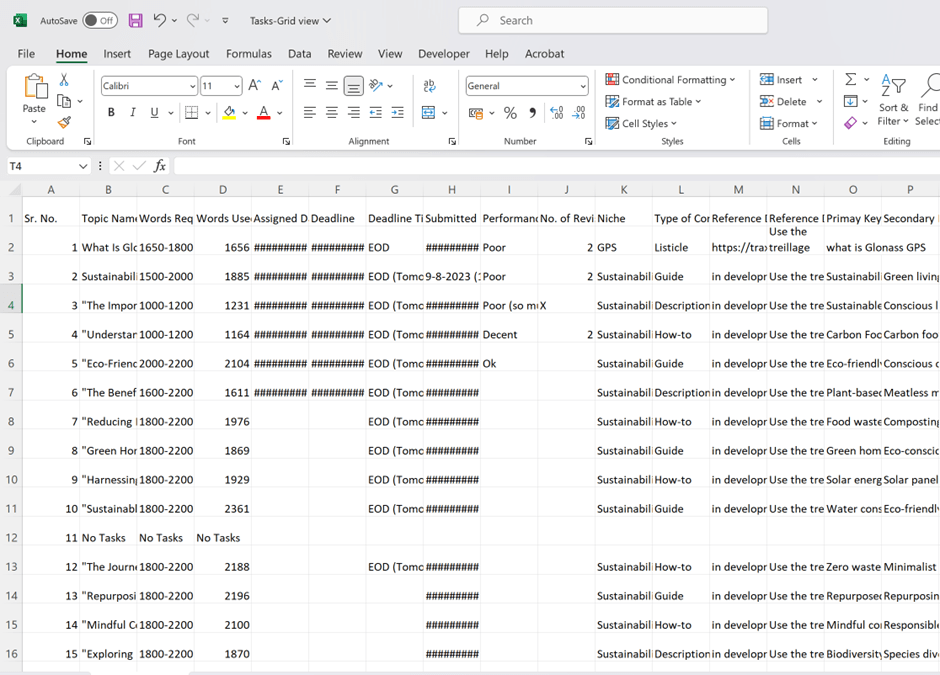Click the Cut scissors icon
This screenshot has height=675, width=940.
click(x=64, y=80)
